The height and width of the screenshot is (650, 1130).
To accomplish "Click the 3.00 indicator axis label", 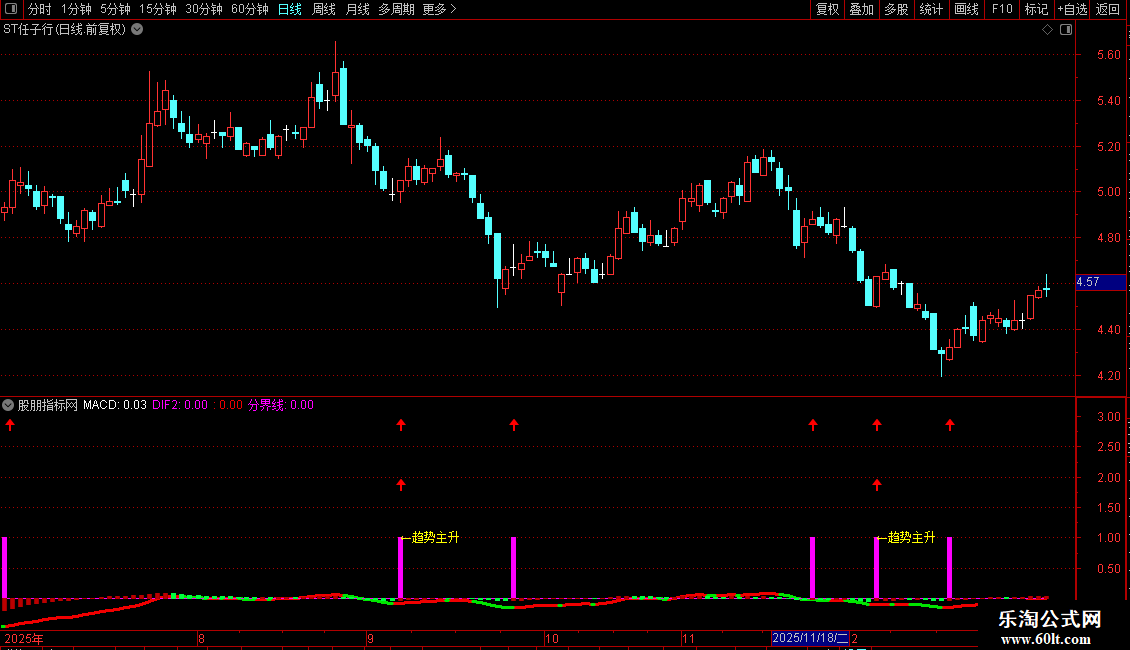I will [x=1108, y=417].
